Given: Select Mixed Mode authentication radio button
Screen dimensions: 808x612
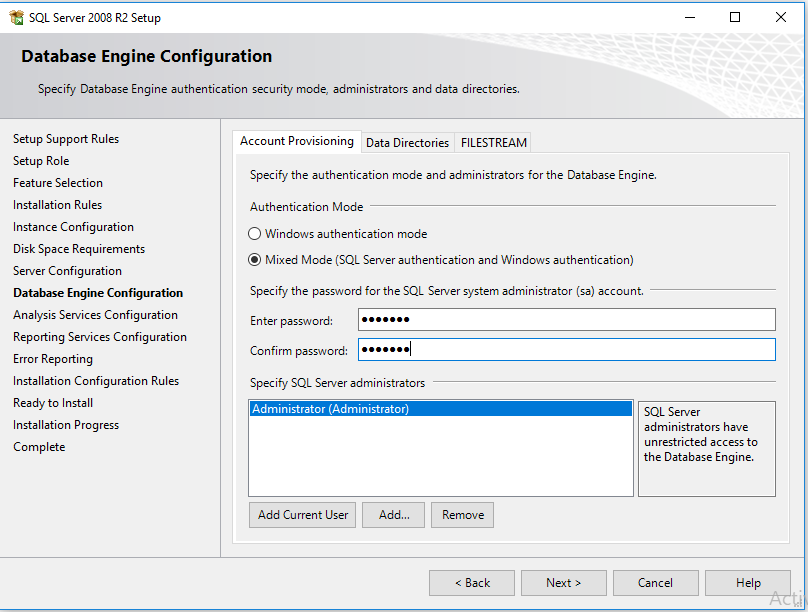Looking at the screenshot, I should click(255, 260).
